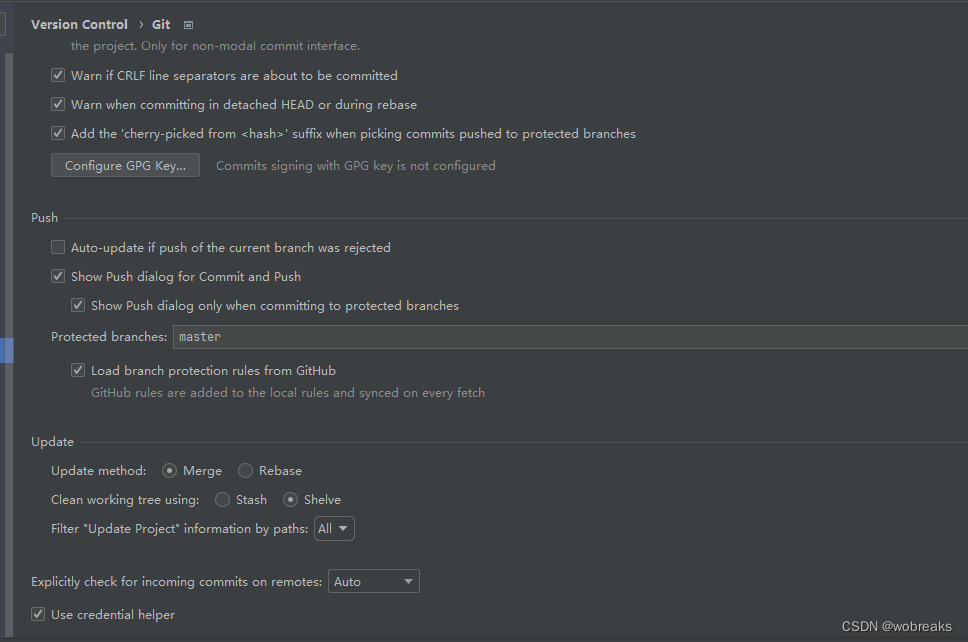This screenshot has width=968, height=642.
Task: Disable loading branch protection rules from GitHub
Action: 78,370
